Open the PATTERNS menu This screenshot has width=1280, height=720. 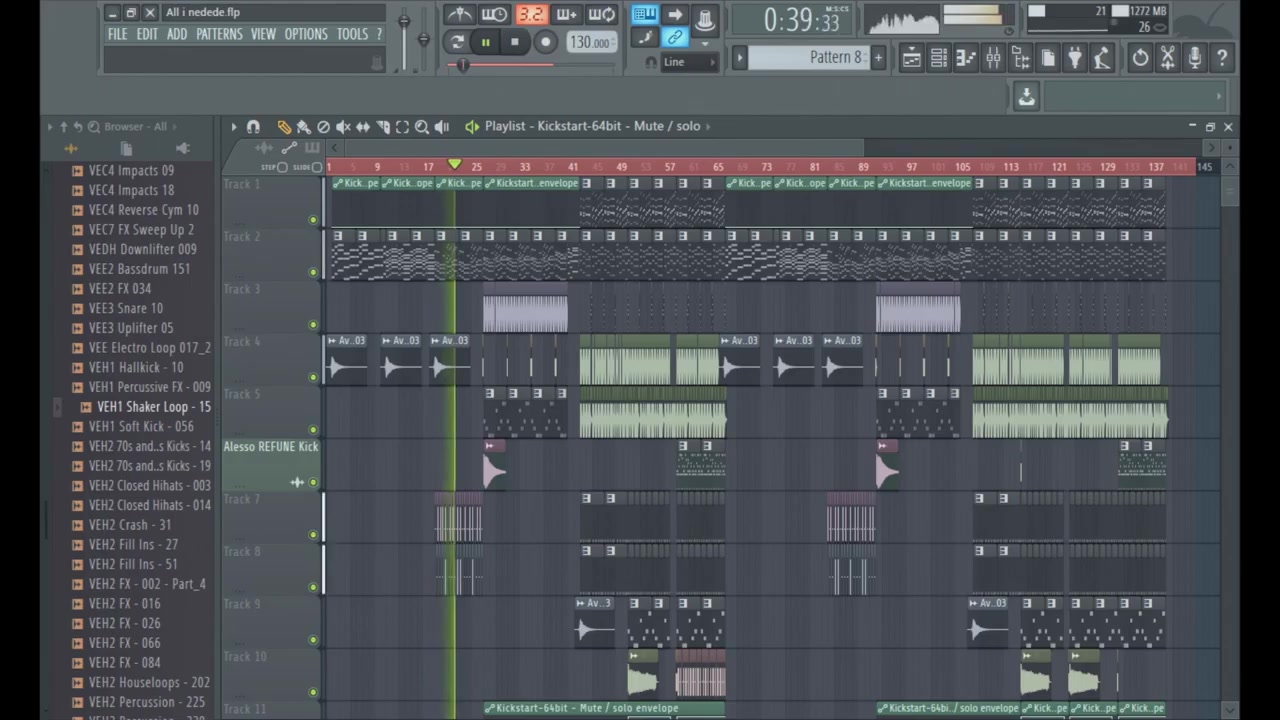(x=219, y=34)
